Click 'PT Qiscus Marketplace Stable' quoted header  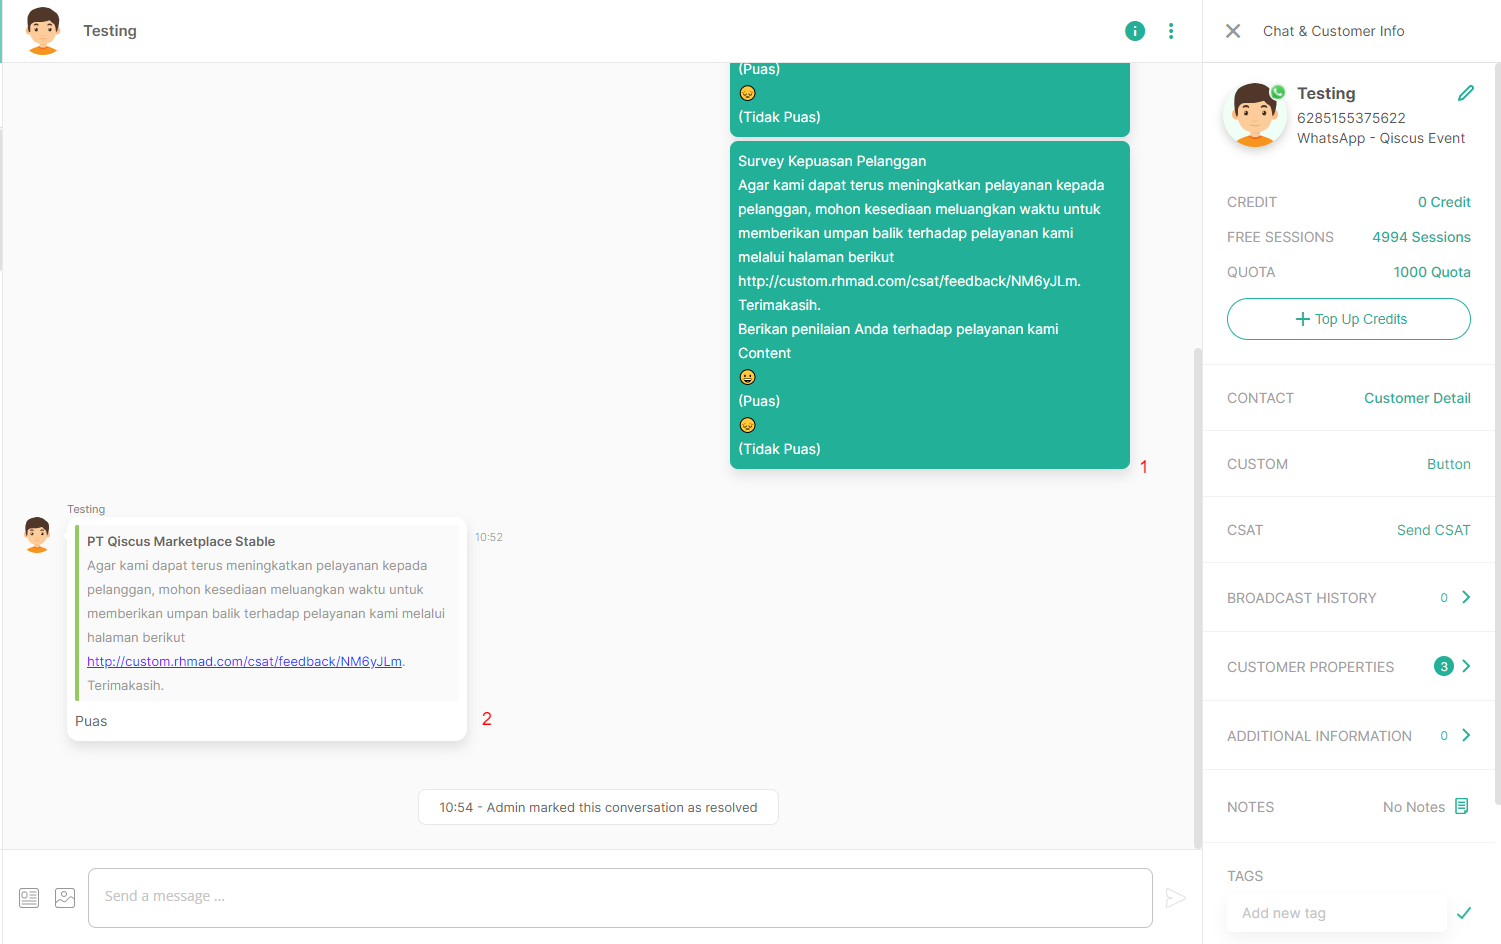pos(181,541)
